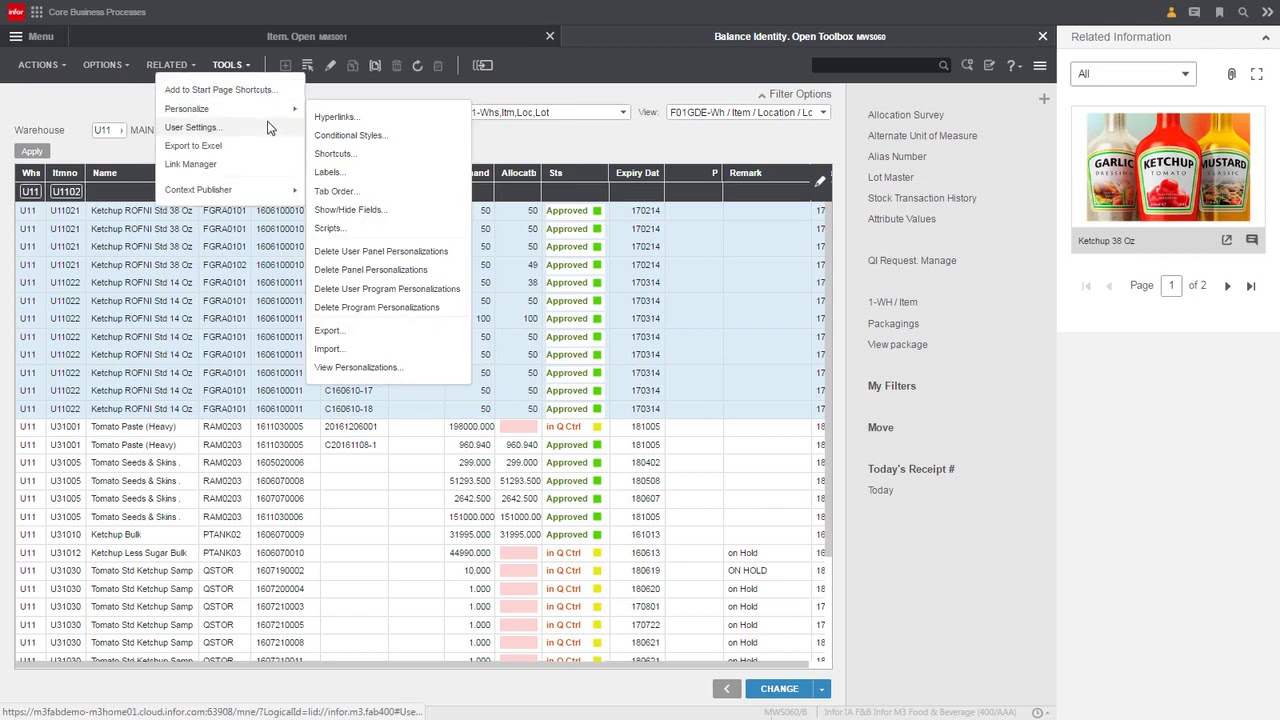Open the Related Information 'All' dropdown
Image resolution: width=1280 pixels, height=720 pixels.
pyautogui.click(x=1132, y=74)
